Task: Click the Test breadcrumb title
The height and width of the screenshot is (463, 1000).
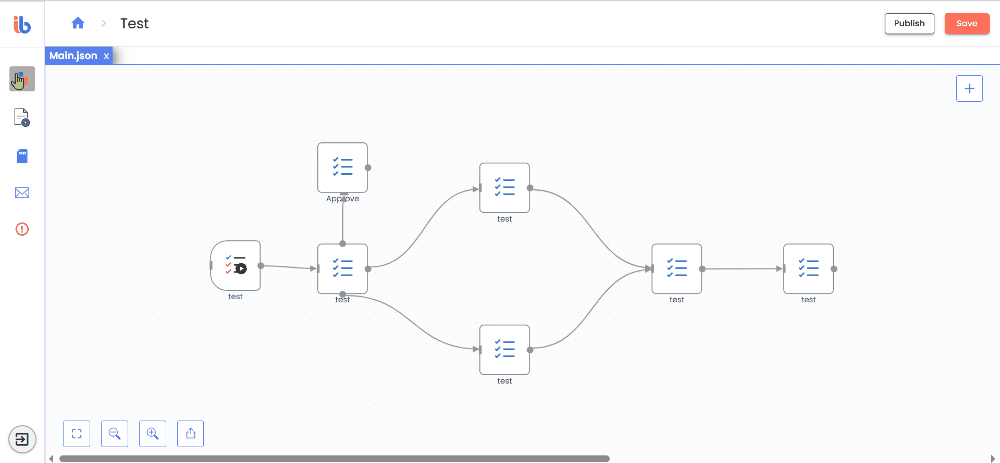Action: [135, 24]
